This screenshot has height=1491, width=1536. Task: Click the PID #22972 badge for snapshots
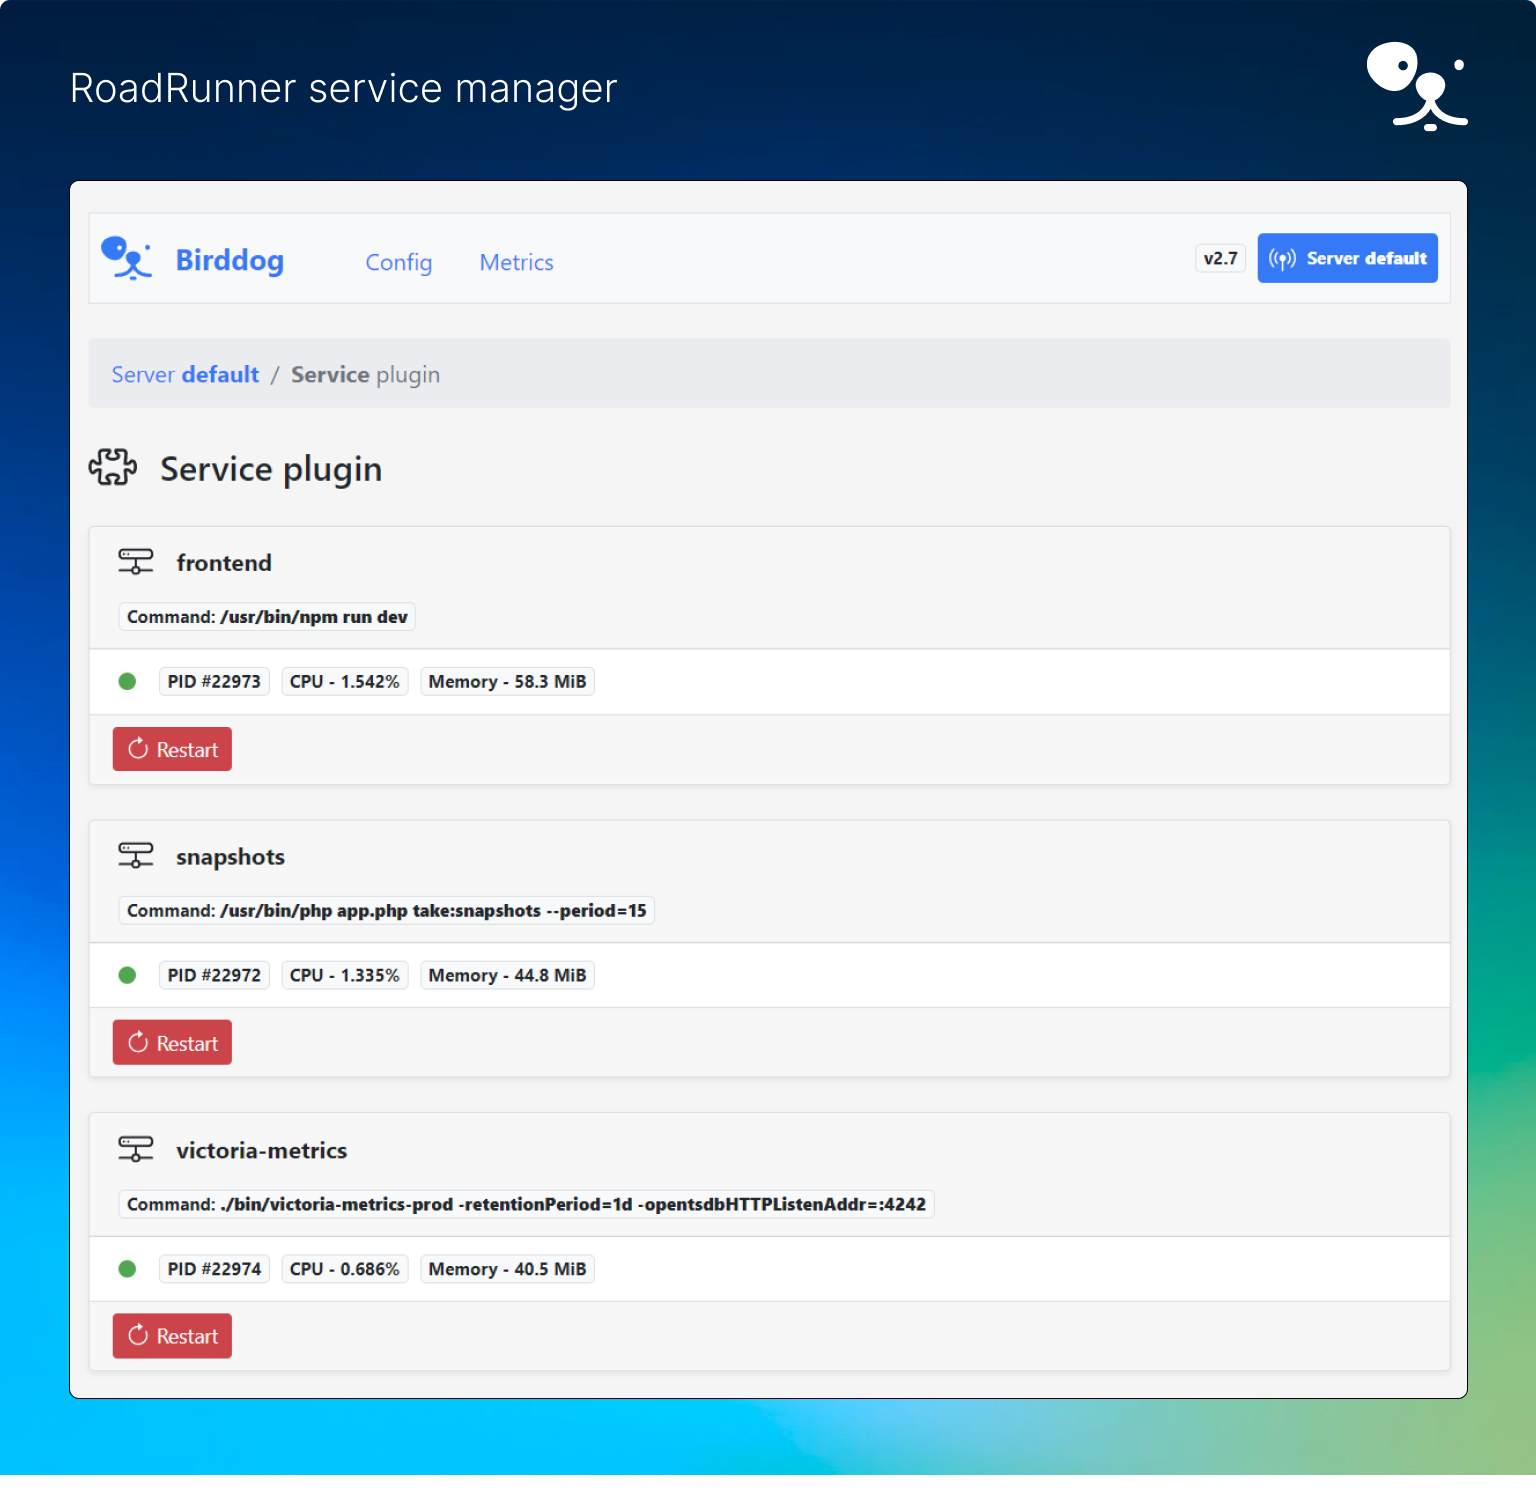(x=213, y=975)
